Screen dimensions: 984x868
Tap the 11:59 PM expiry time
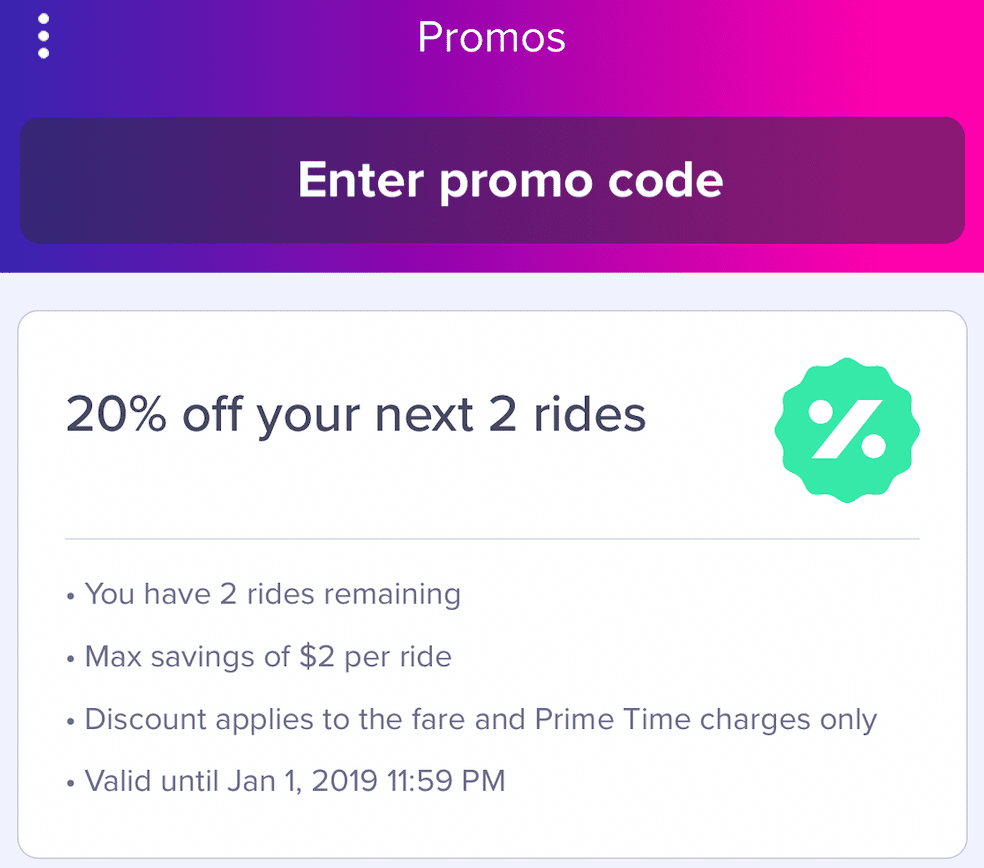click(446, 782)
